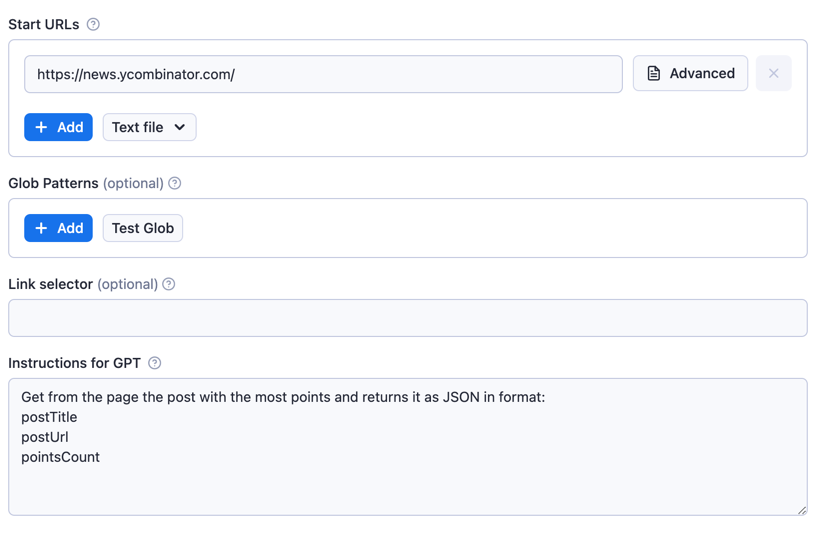
Task: Click the Glob Patterns help question mark
Action: (x=175, y=183)
